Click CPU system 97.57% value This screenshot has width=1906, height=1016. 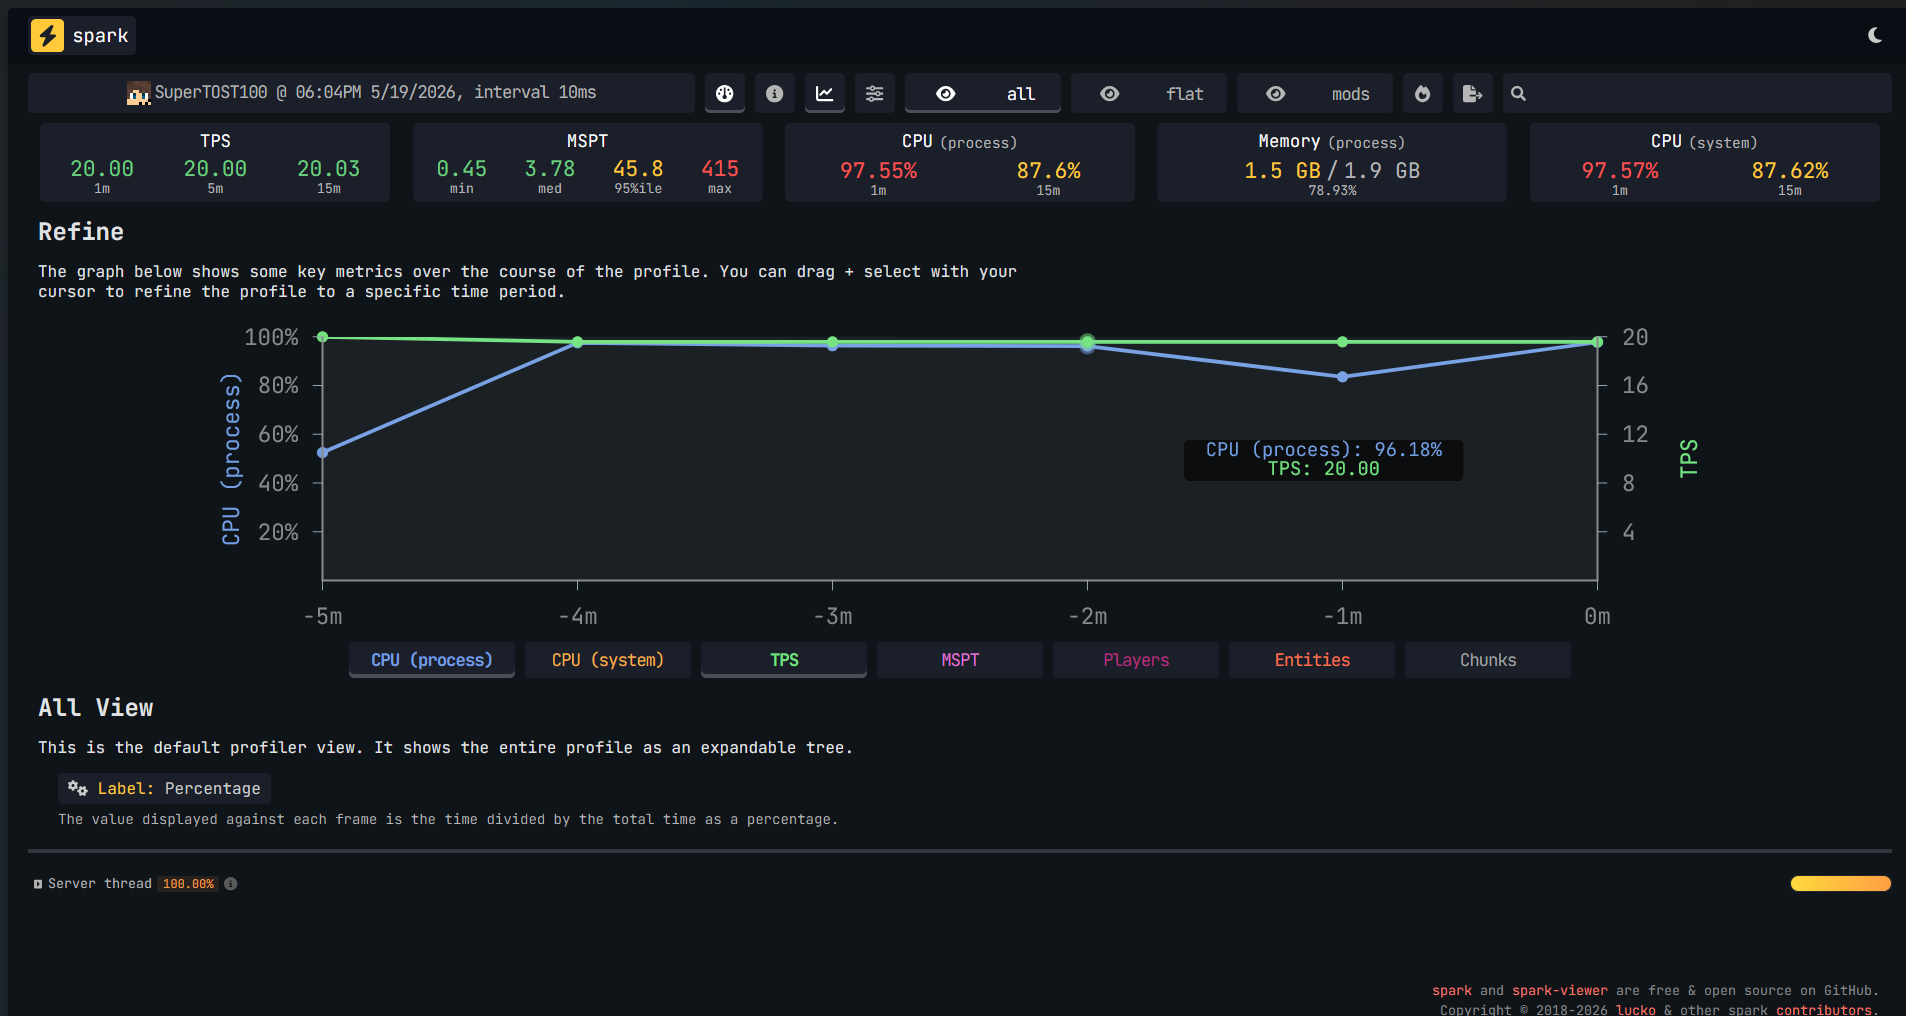pyautogui.click(x=1620, y=171)
